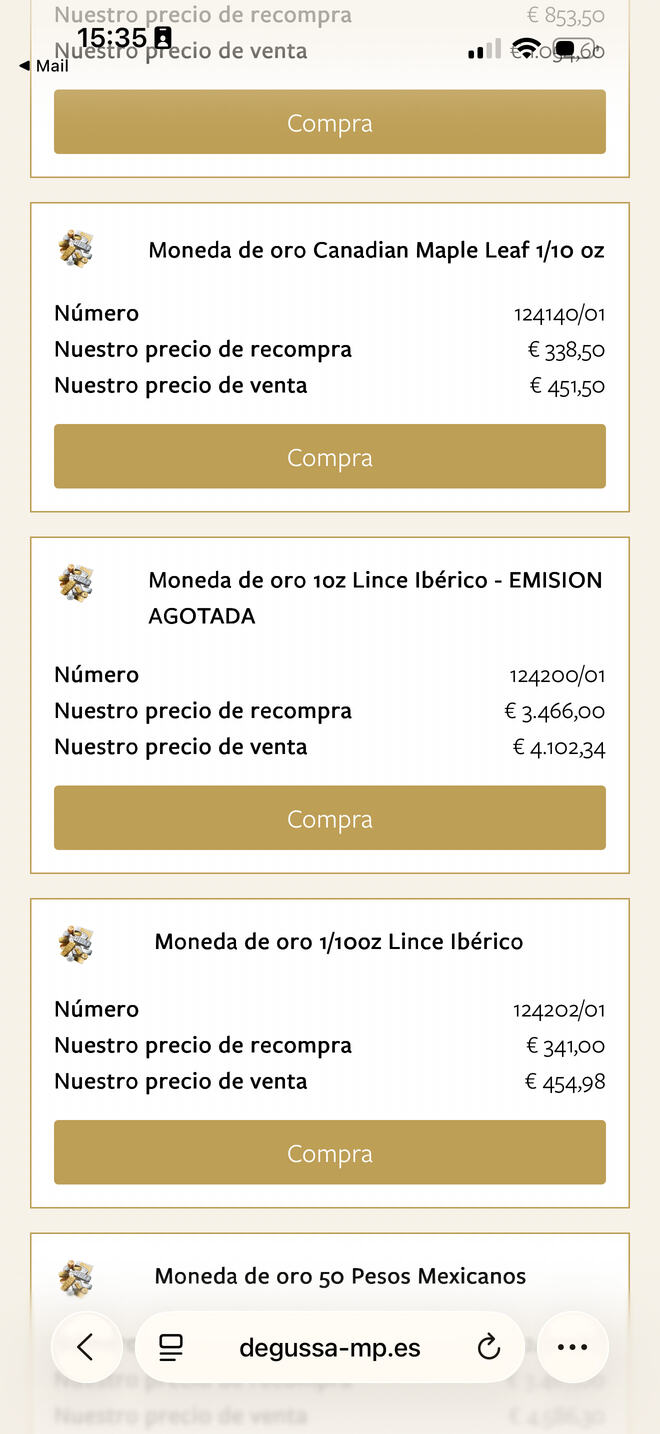Screen dimensions: 660x1434
Task: Open the browser more options menu
Action: (572, 1347)
